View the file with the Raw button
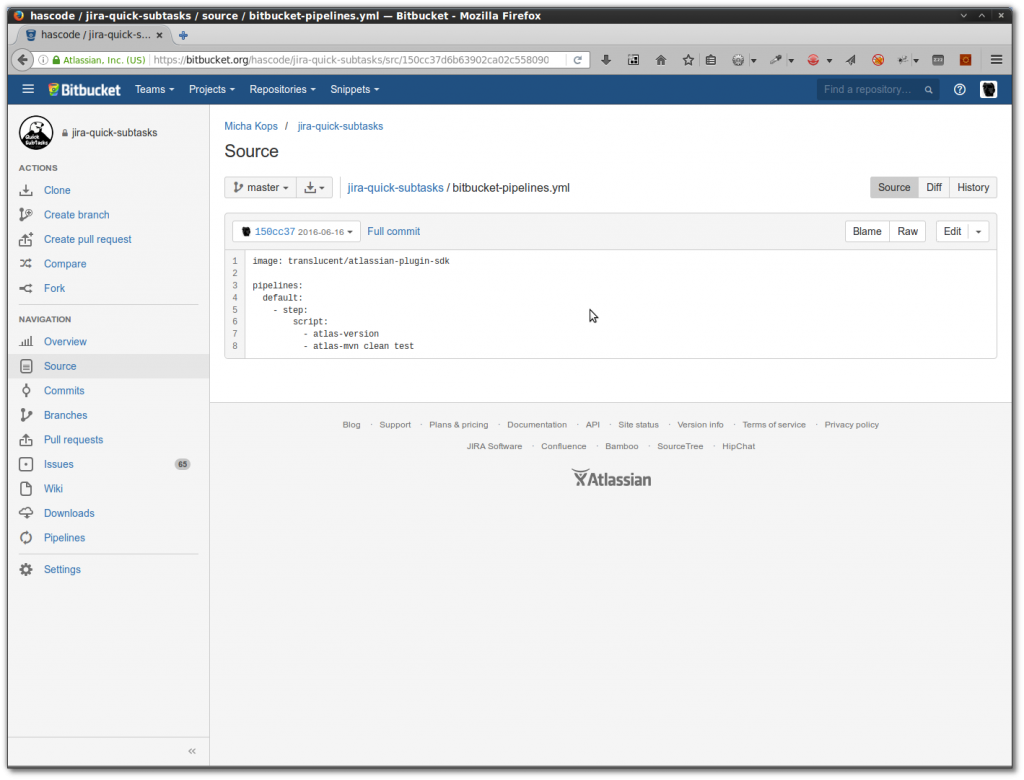 pyautogui.click(x=907, y=230)
